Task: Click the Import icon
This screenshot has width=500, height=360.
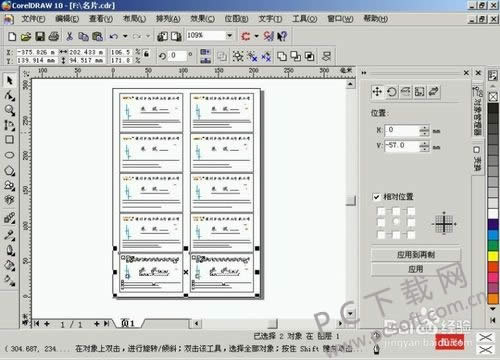Action: 162,36
